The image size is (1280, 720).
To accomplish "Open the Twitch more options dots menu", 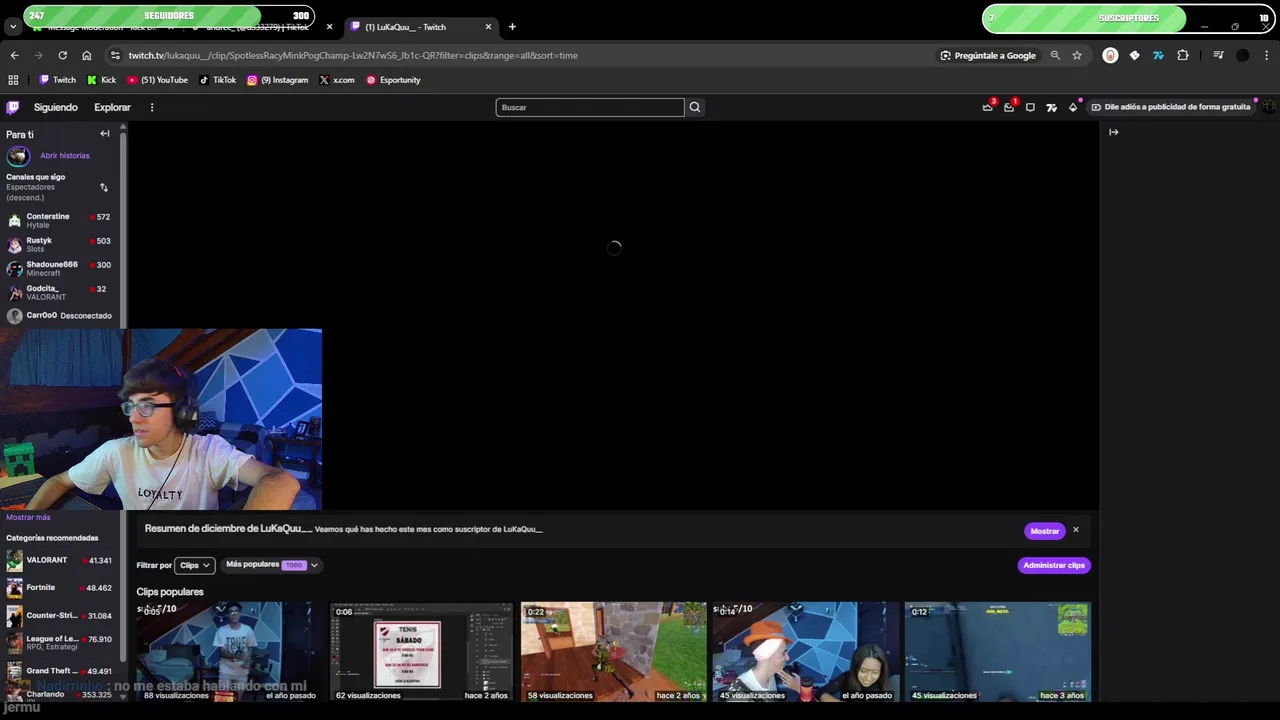I will click(x=152, y=107).
